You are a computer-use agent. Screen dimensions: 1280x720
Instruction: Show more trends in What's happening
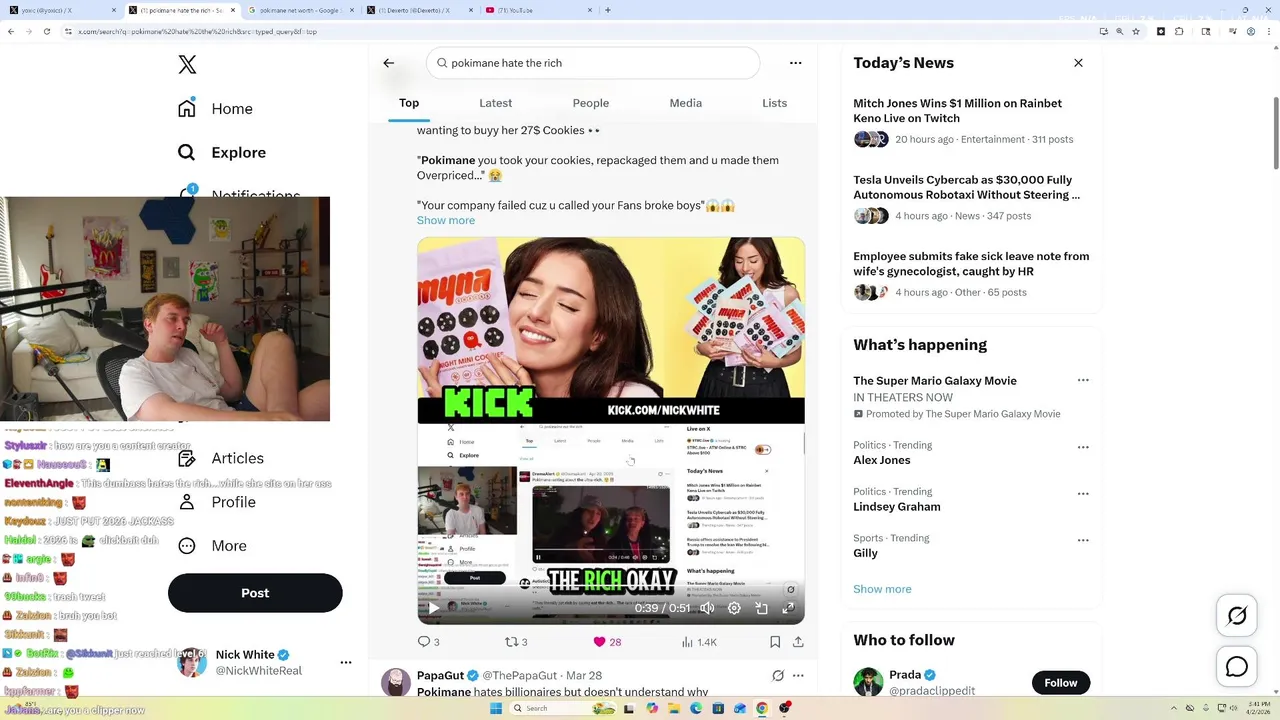point(882,589)
